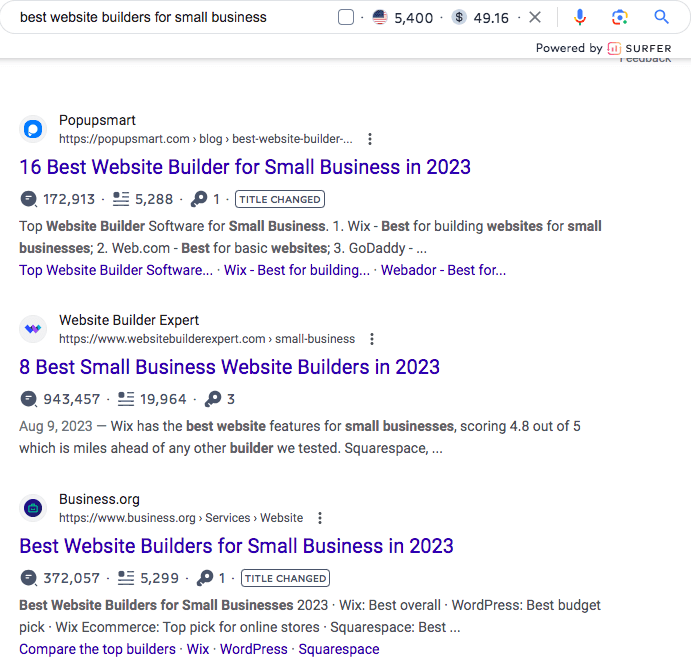The height and width of the screenshot is (661, 691).
Task: Click the websitebuilderexpert.com URL breadcrumb
Action: 207,339
